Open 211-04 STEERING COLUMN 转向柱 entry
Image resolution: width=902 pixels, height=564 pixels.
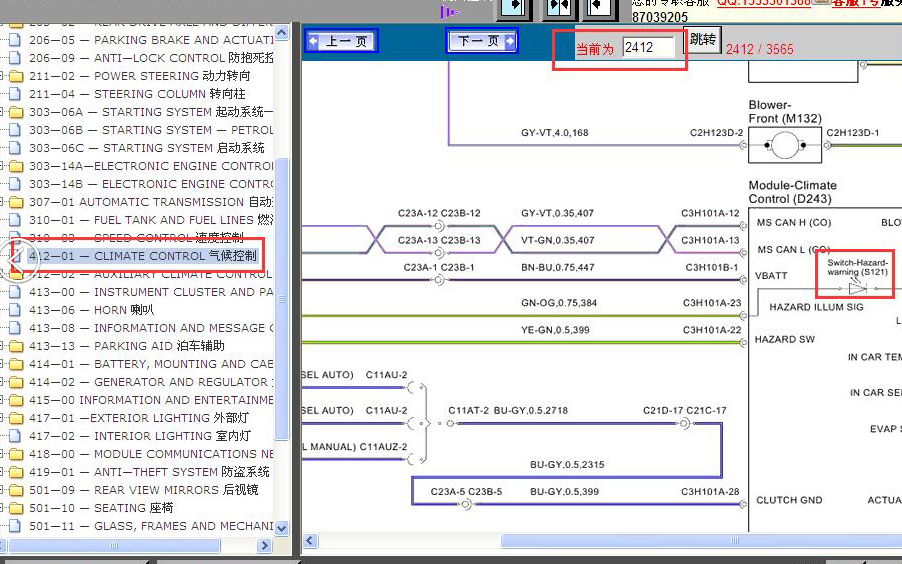tap(137, 94)
